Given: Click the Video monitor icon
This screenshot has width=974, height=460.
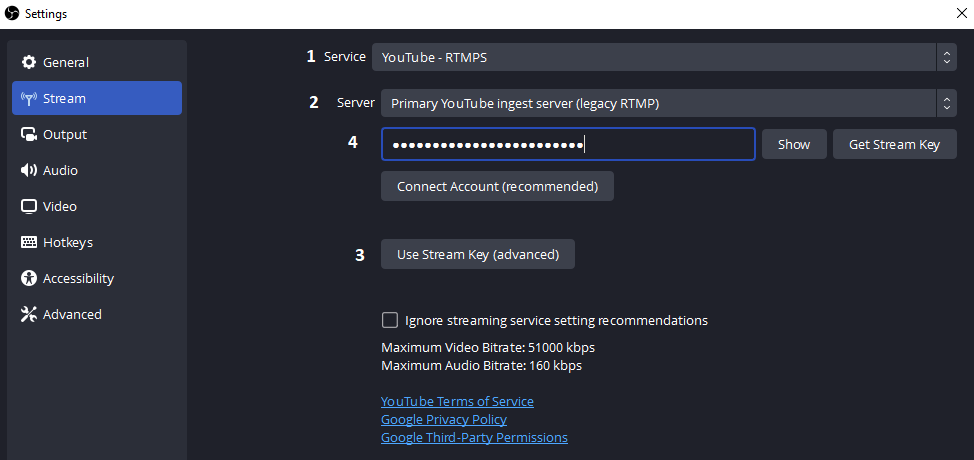Looking at the screenshot, I should tap(29, 207).
